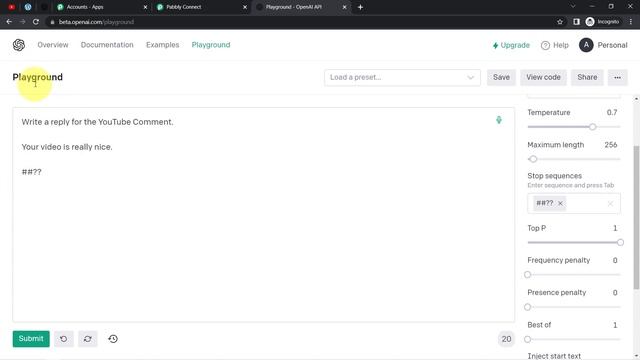Clear all stop sequences with the X

[610, 204]
